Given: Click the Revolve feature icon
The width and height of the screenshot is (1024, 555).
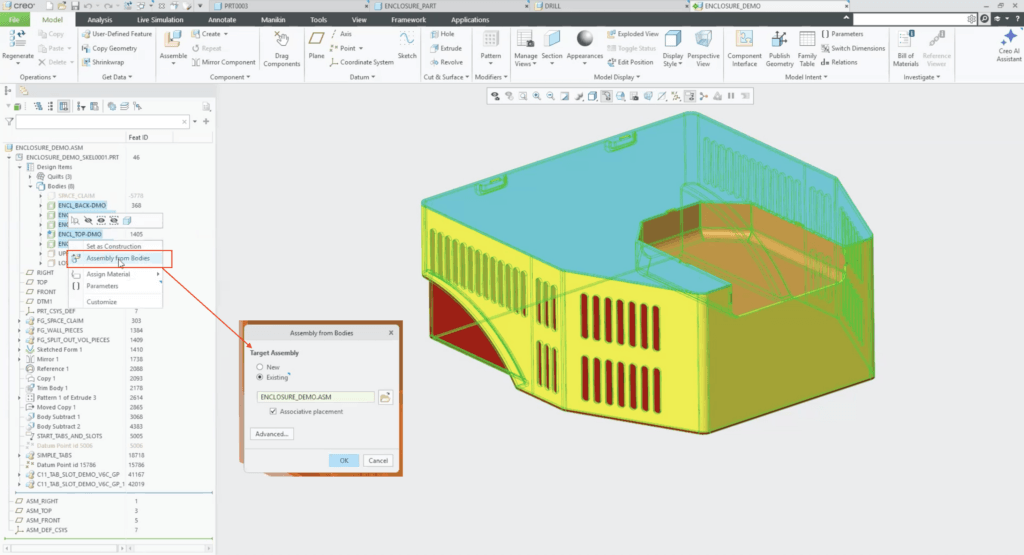Looking at the screenshot, I should (x=435, y=63).
